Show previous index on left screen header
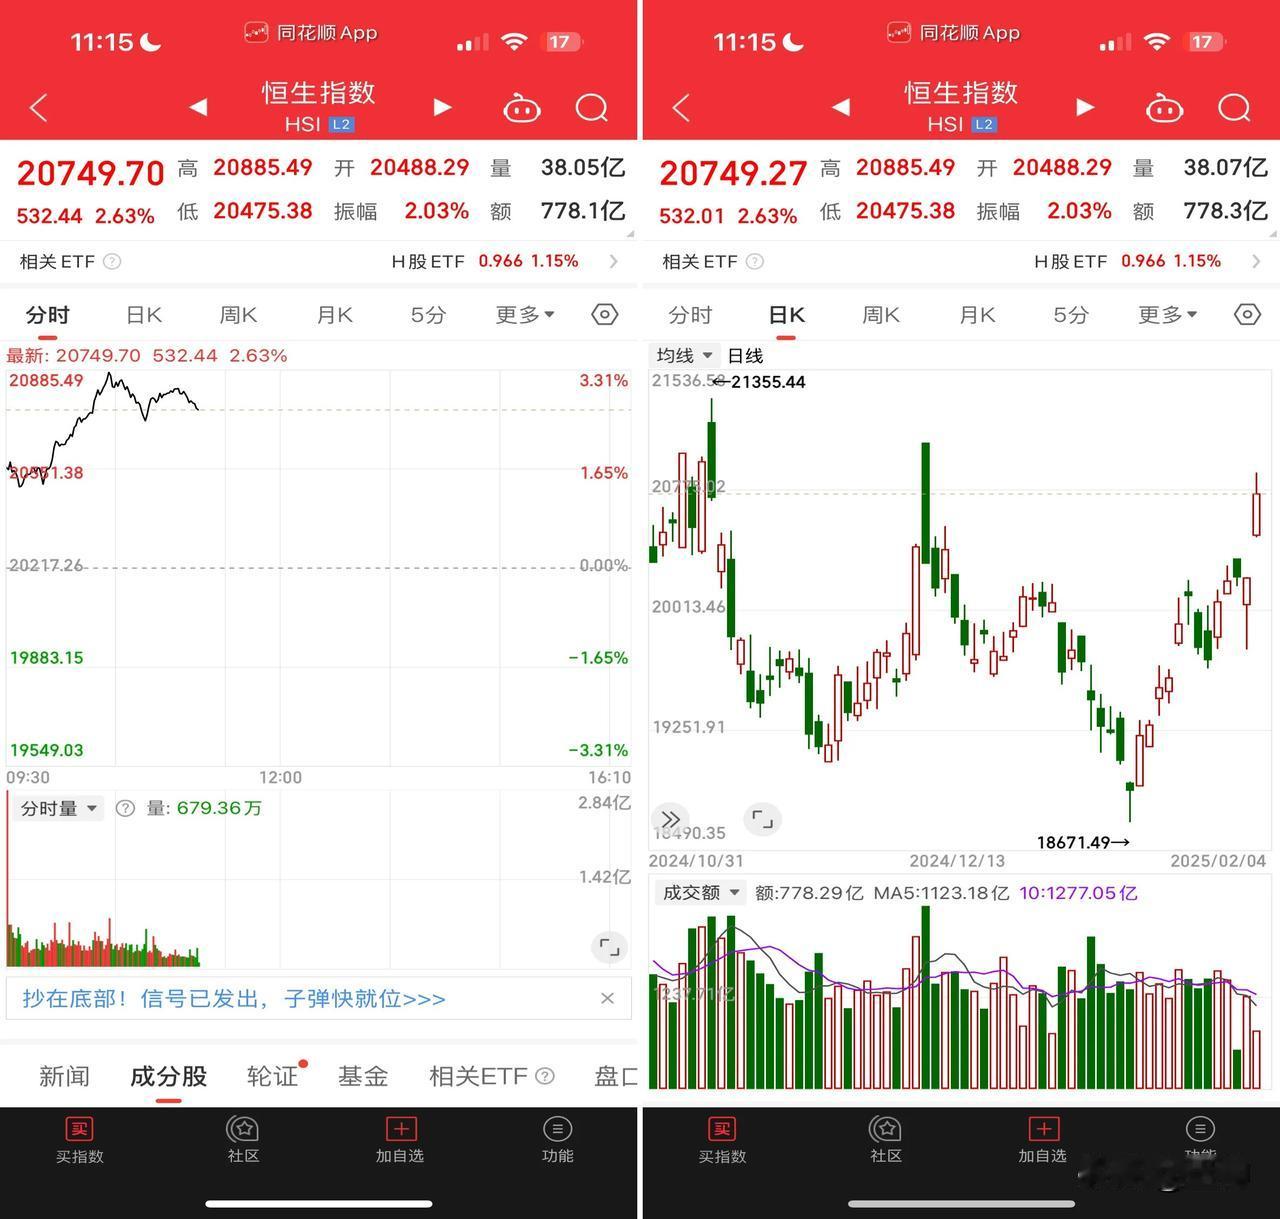Screen dimensions: 1280x1219 [x=198, y=107]
